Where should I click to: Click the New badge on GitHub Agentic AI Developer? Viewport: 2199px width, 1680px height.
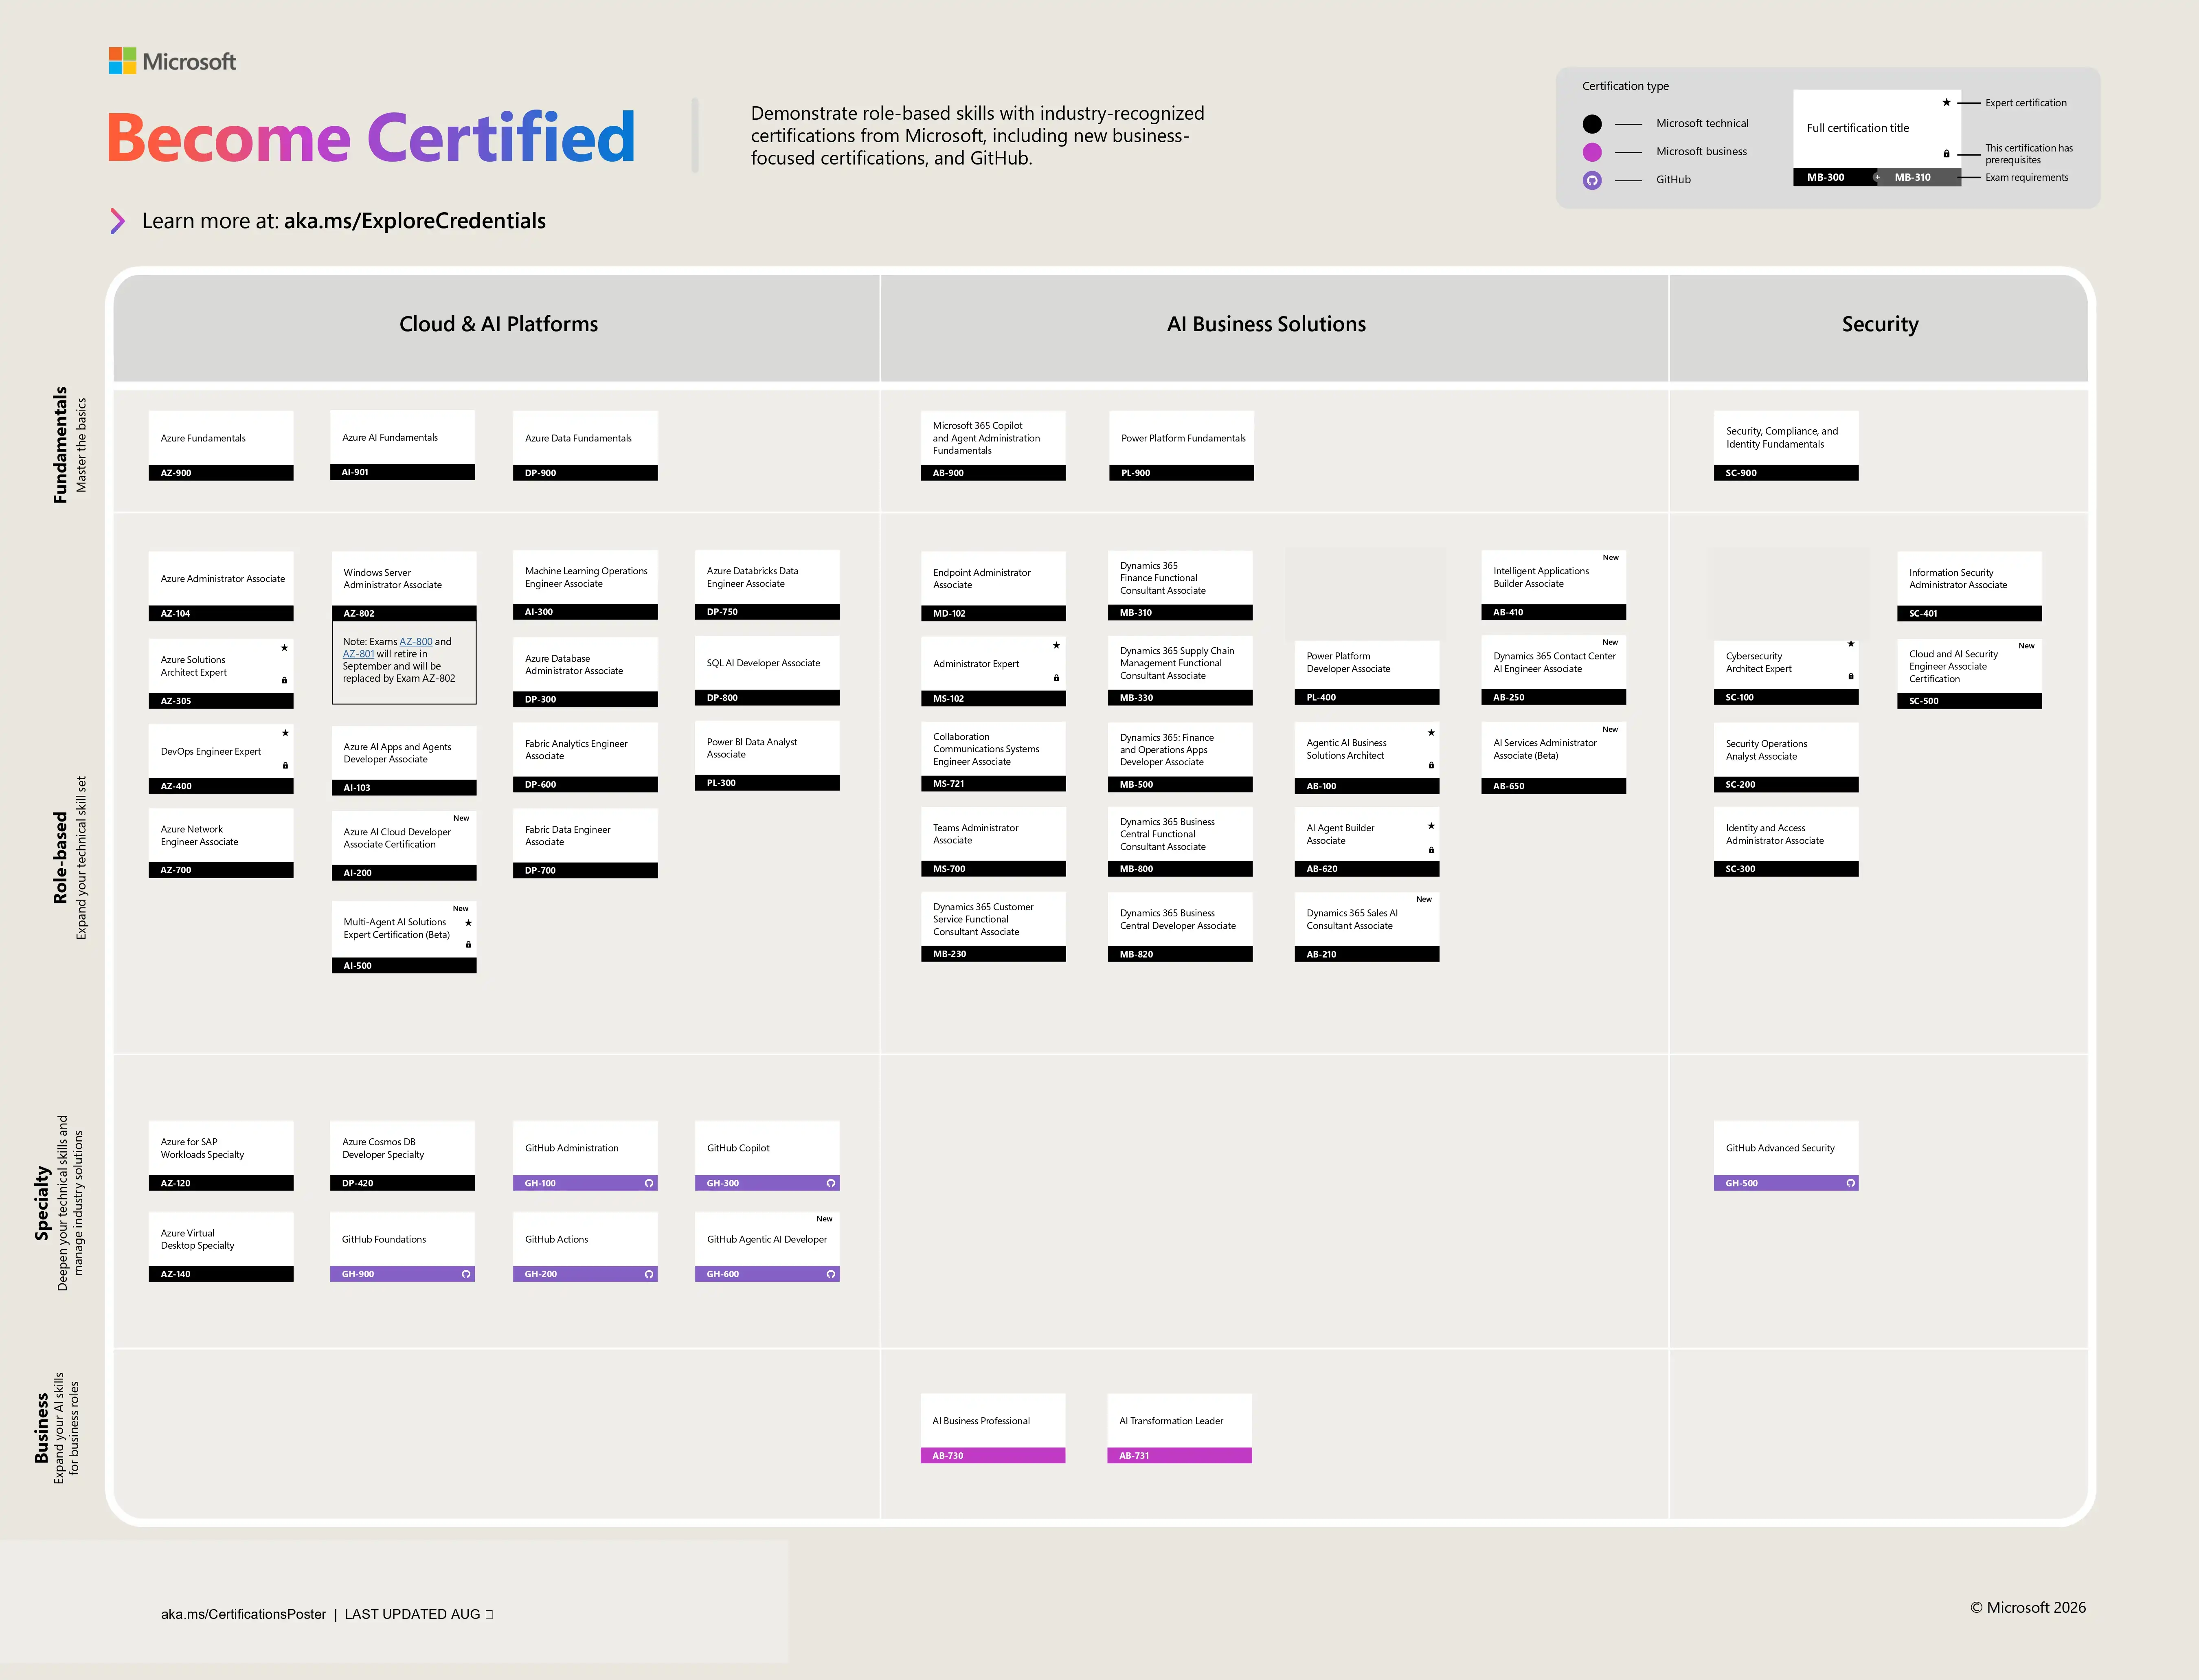tap(824, 1219)
